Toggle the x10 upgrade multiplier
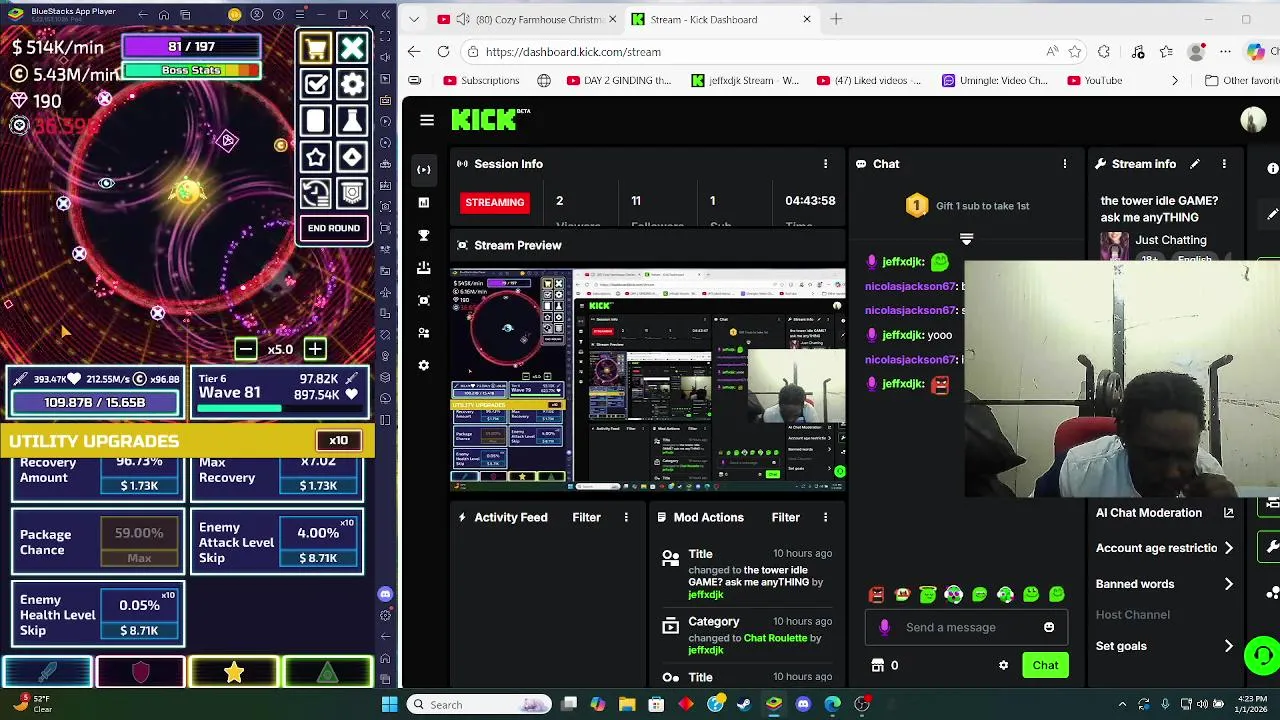 point(338,441)
